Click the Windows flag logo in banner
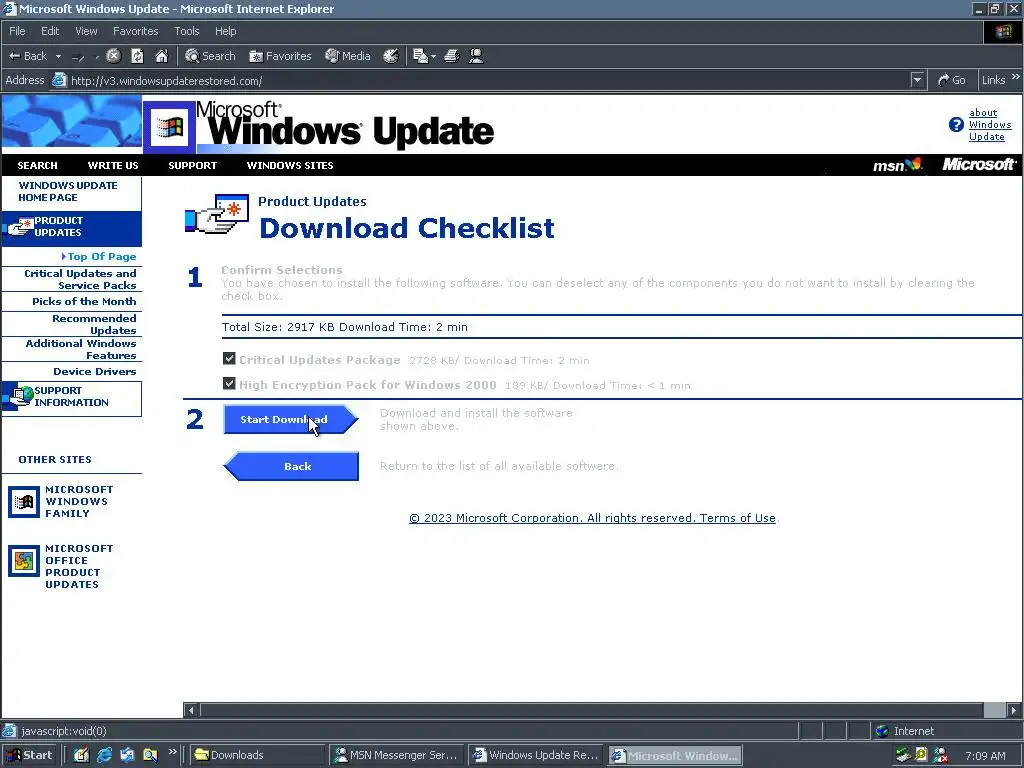1024x768 pixels. click(x=169, y=126)
